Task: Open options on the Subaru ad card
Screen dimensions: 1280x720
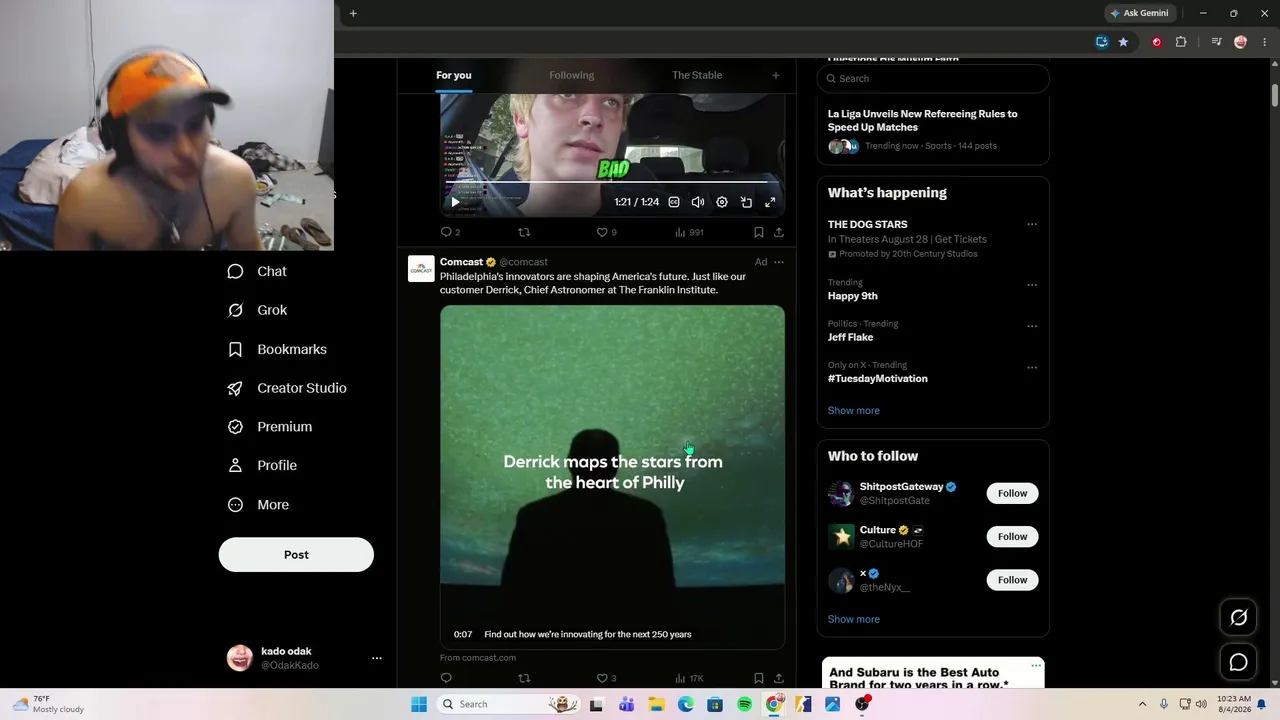Action: 1036,666
